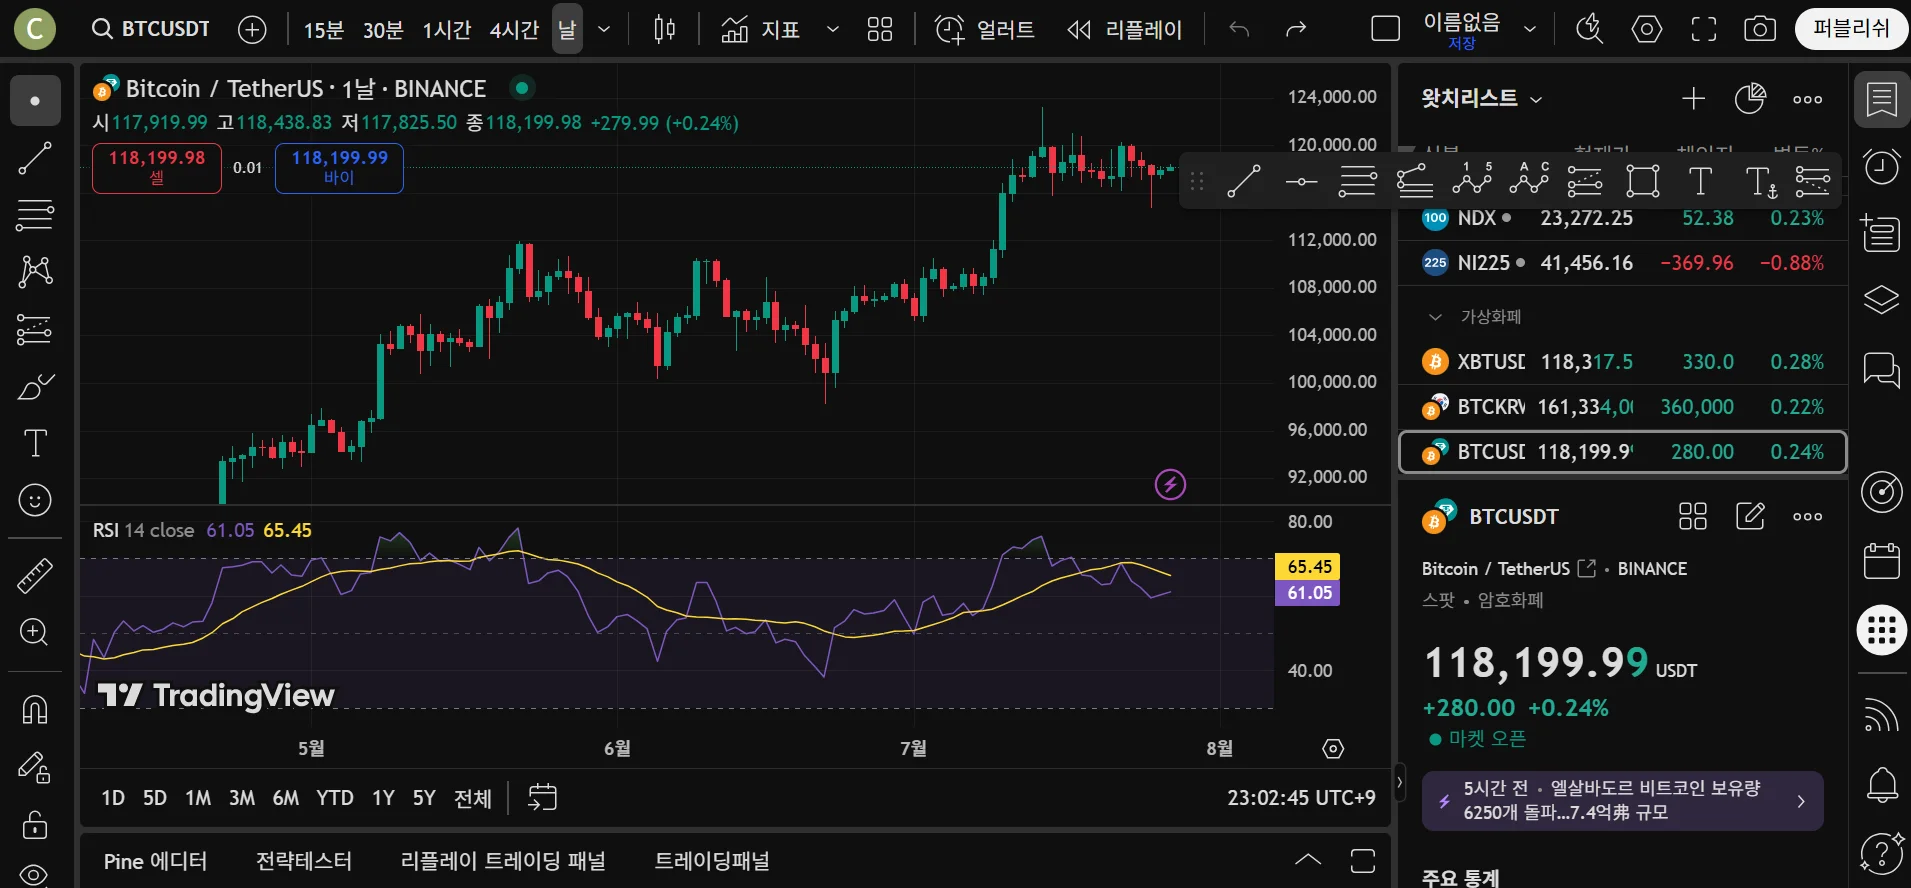Viewport: 1911px width, 888px height.
Task: Toggle magnet mode for drawings
Action: [35, 710]
